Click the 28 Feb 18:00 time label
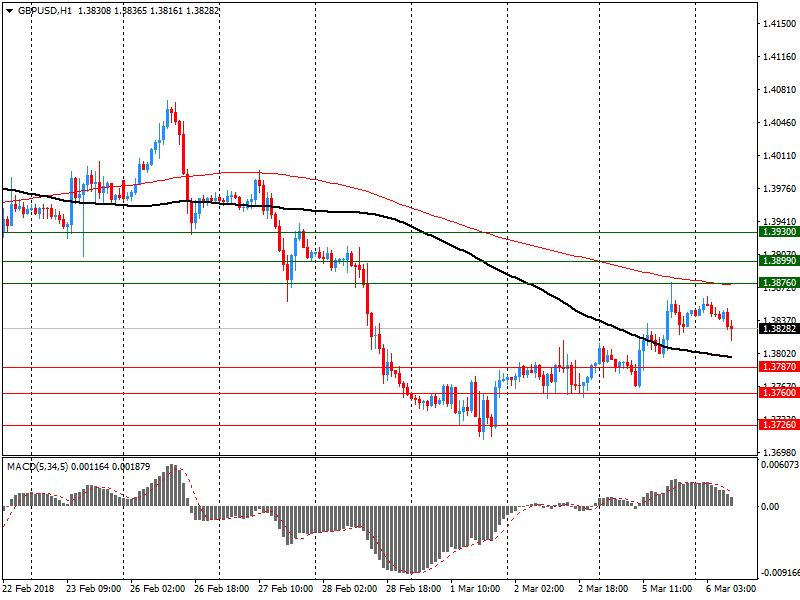 414,589
